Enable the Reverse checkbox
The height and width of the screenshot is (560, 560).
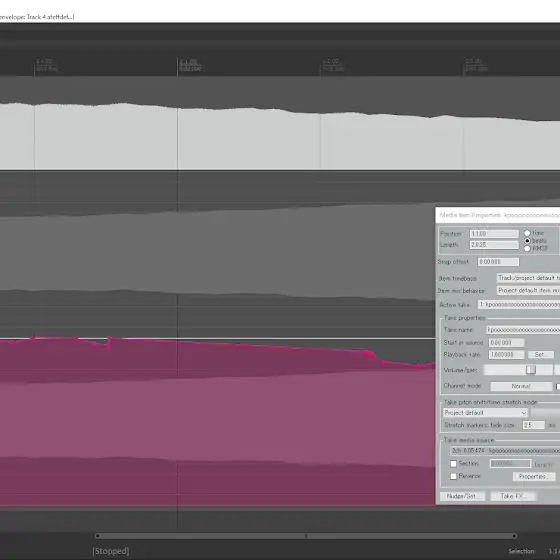(454, 476)
